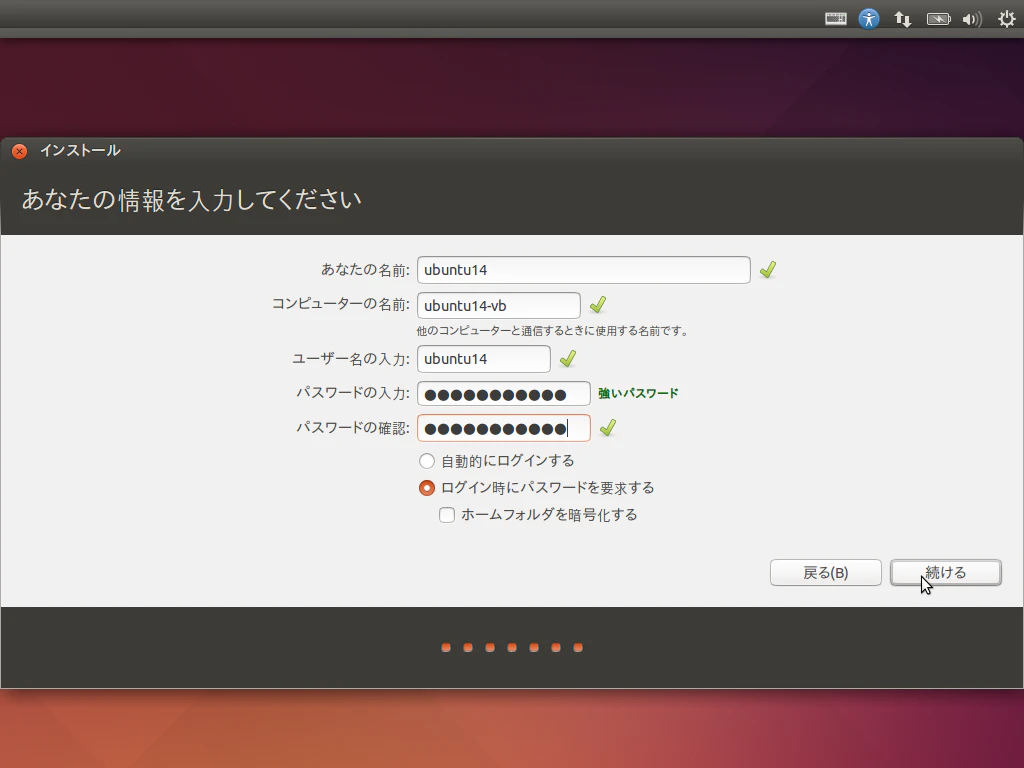The height and width of the screenshot is (768, 1024).
Task: Click the あなたの情報を入力してください heading
Action: click(191, 200)
